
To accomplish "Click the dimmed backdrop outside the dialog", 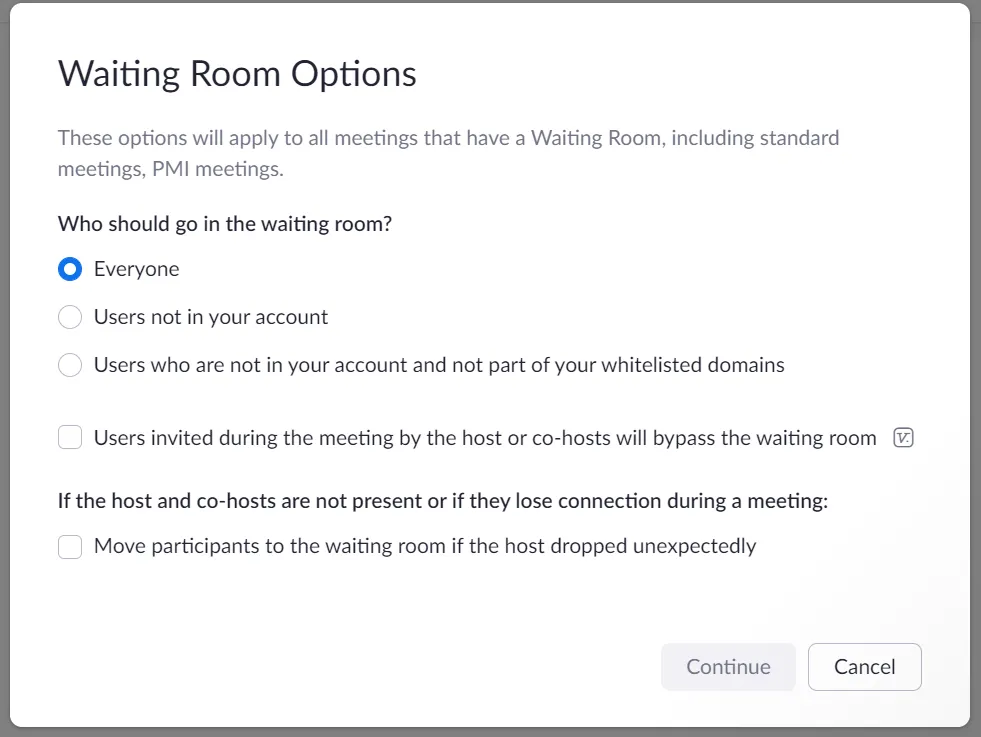I will (x=975, y=400).
